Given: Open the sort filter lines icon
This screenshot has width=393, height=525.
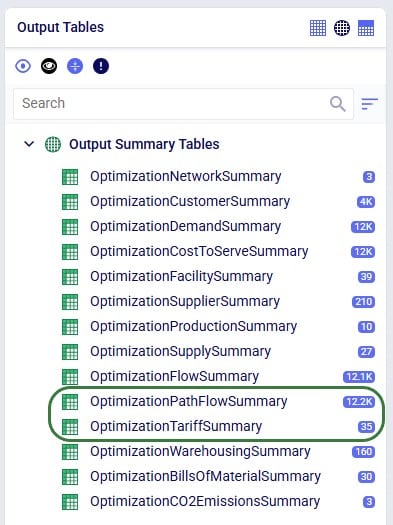Looking at the screenshot, I should [370, 104].
